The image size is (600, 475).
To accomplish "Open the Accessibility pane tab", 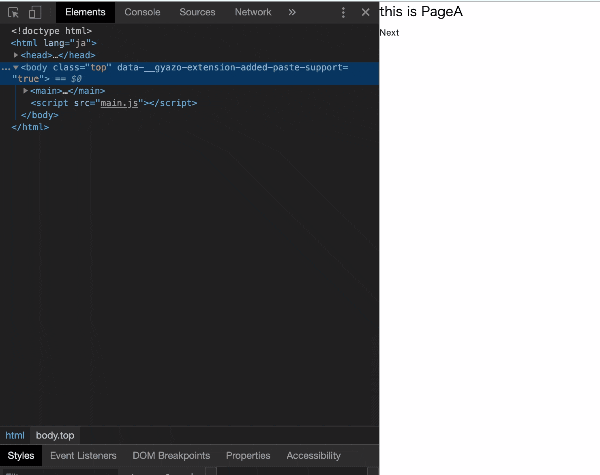I will pos(313,455).
